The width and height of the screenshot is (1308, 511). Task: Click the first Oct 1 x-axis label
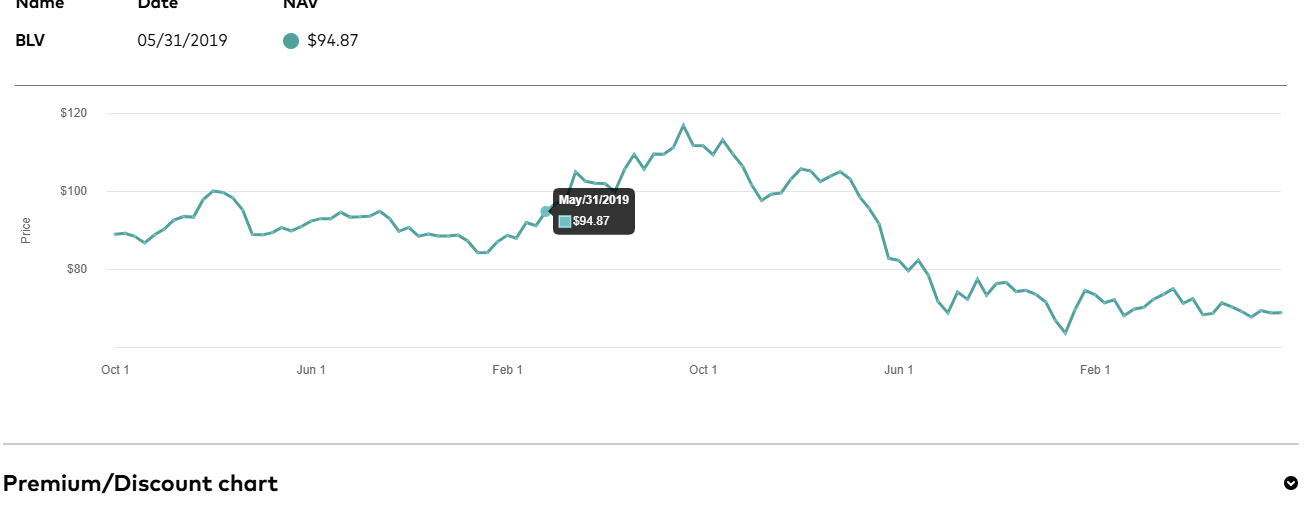point(115,370)
